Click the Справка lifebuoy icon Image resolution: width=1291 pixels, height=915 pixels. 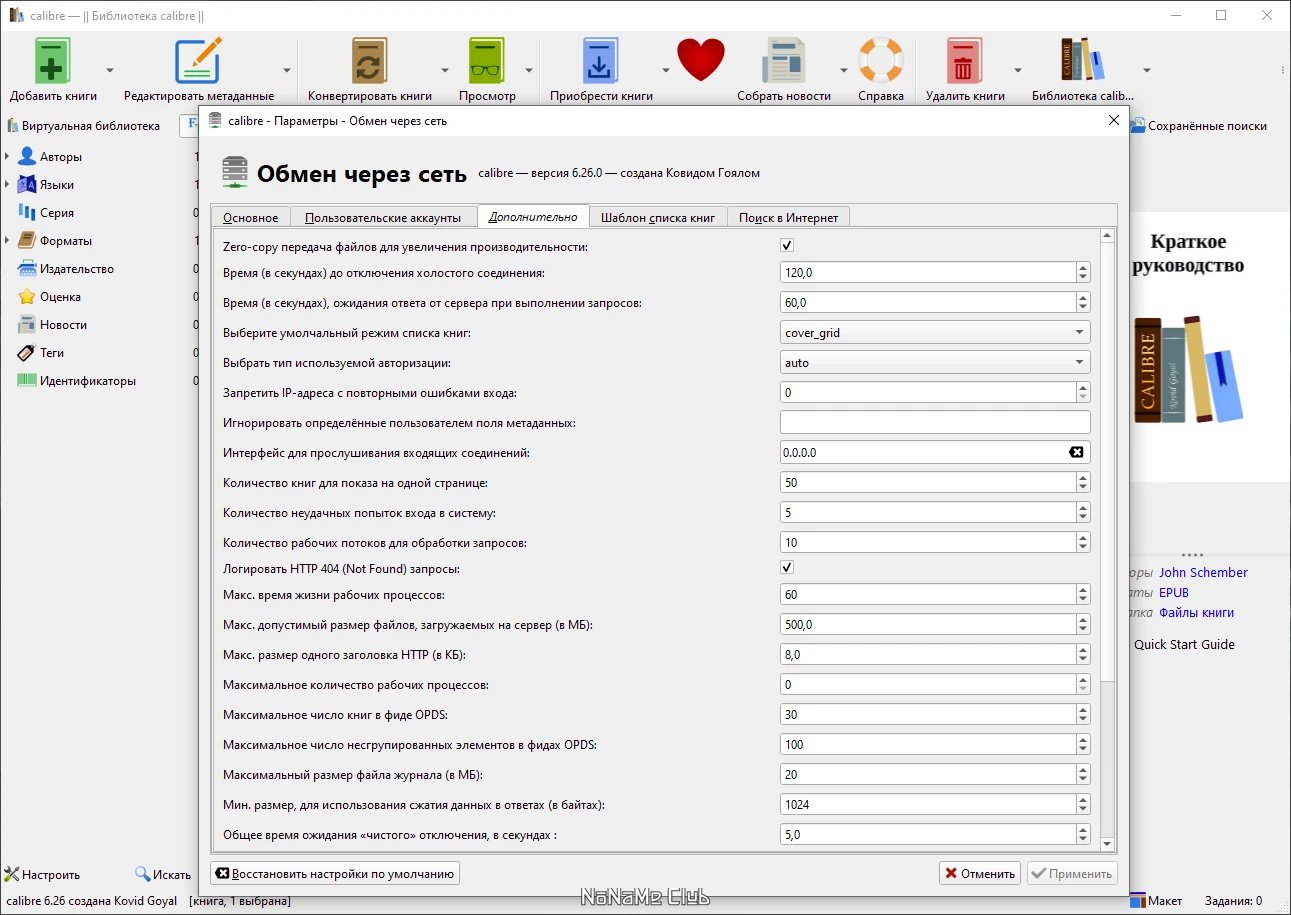tap(880, 61)
